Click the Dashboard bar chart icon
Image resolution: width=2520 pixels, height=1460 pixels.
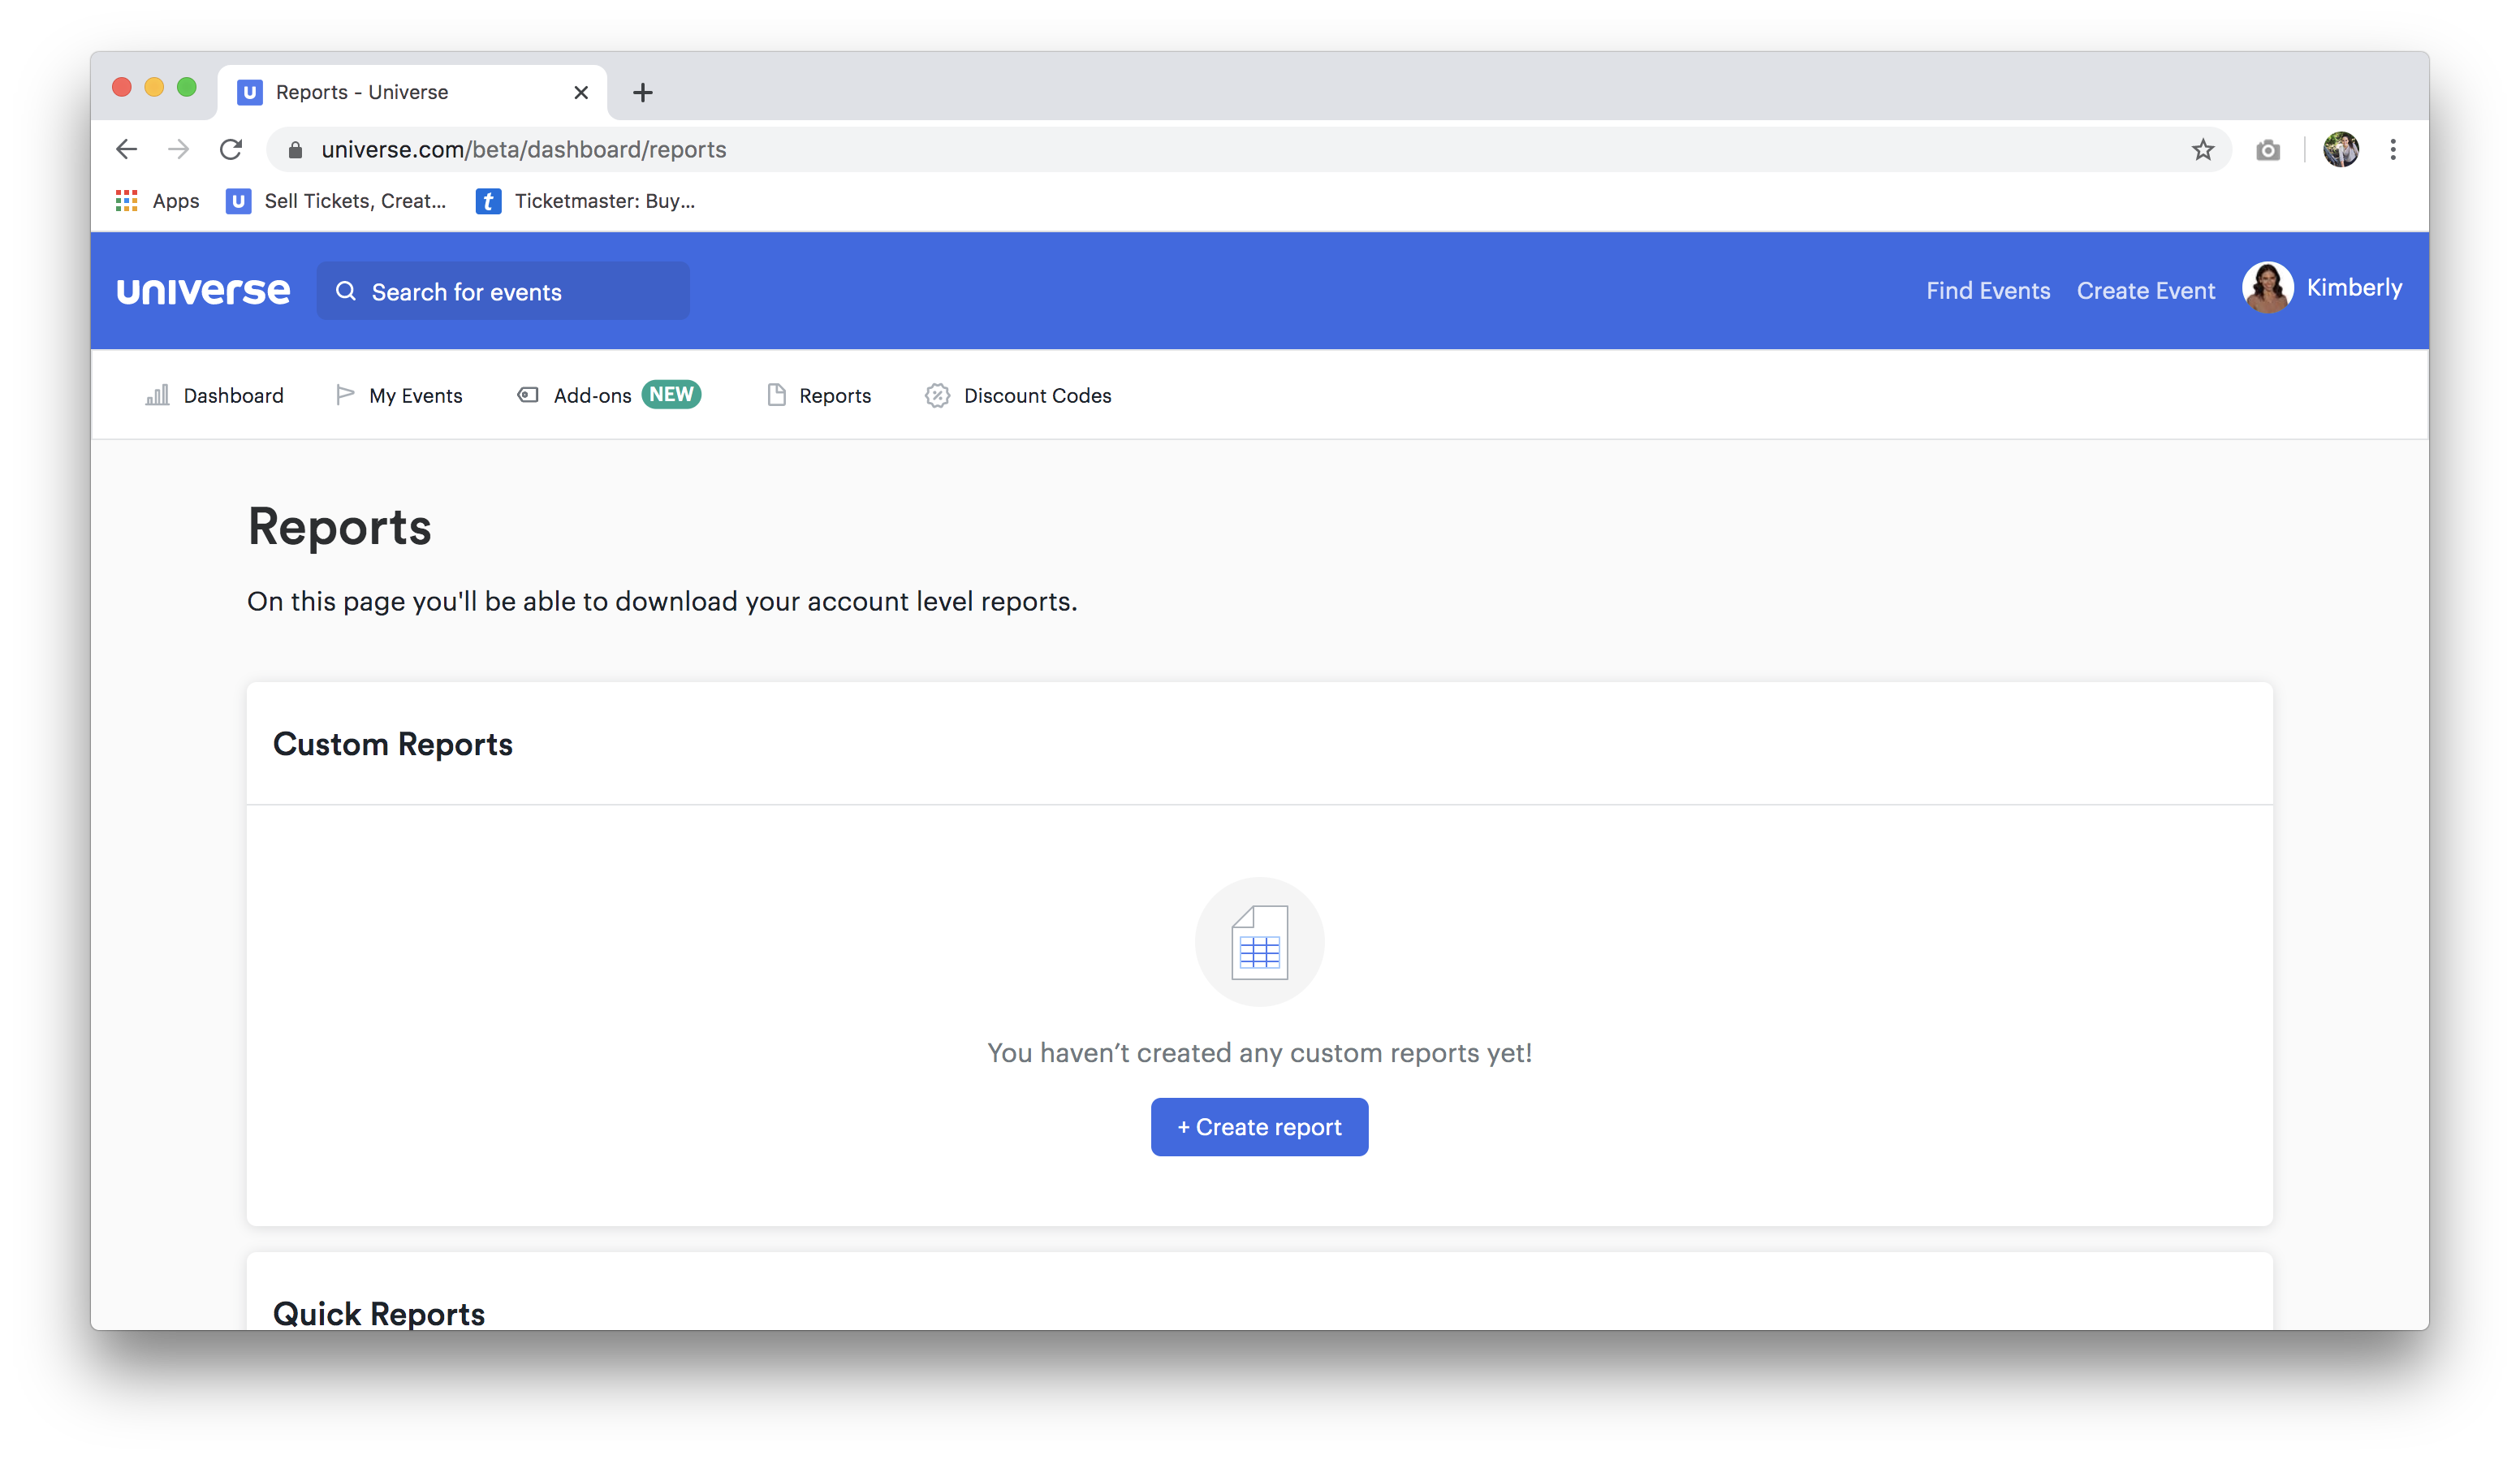click(x=157, y=395)
